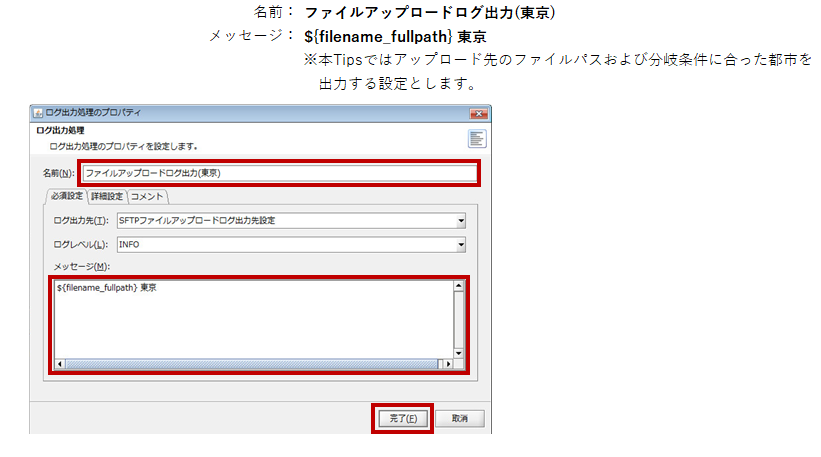The height and width of the screenshot is (457, 821).
Task: Click the 名前(N) input field
Action: (280, 173)
